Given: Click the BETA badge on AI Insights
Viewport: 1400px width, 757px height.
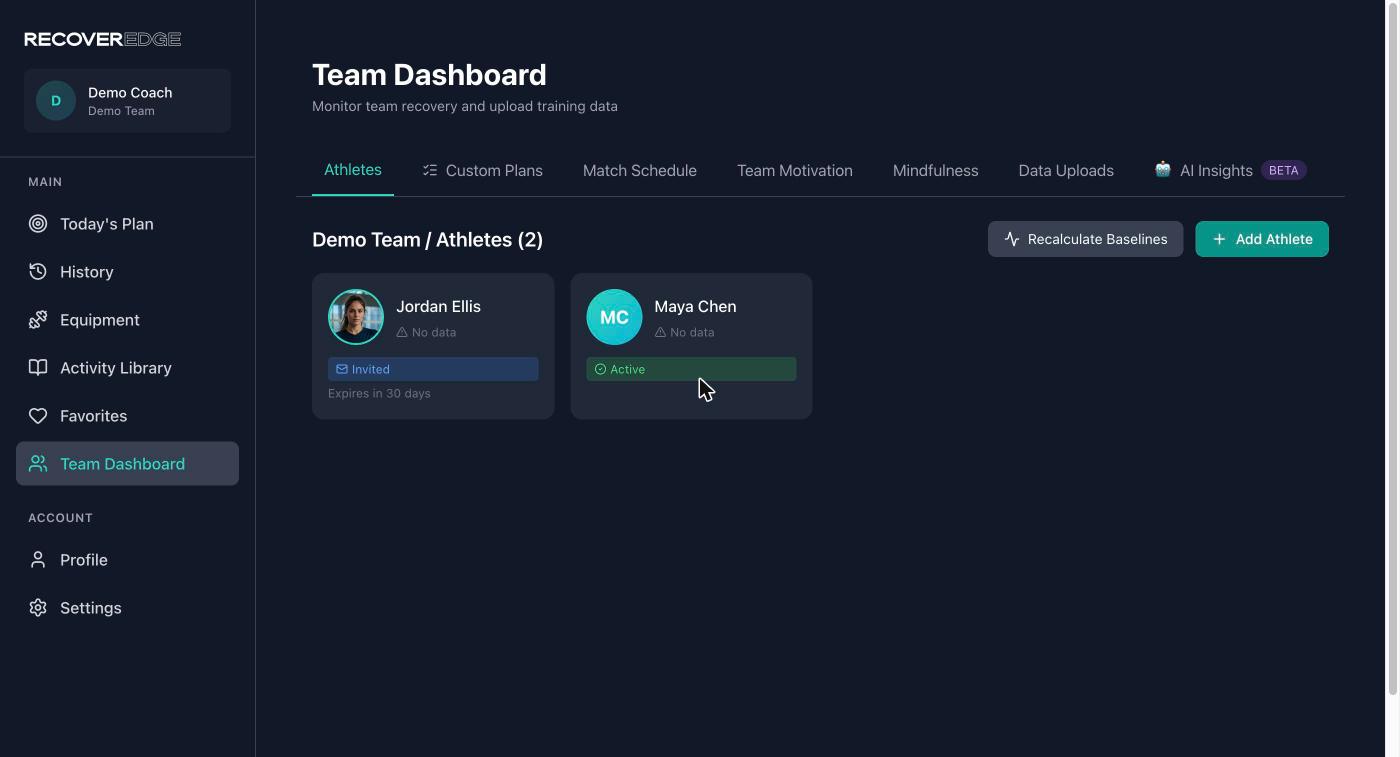Looking at the screenshot, I should 1283,170.
